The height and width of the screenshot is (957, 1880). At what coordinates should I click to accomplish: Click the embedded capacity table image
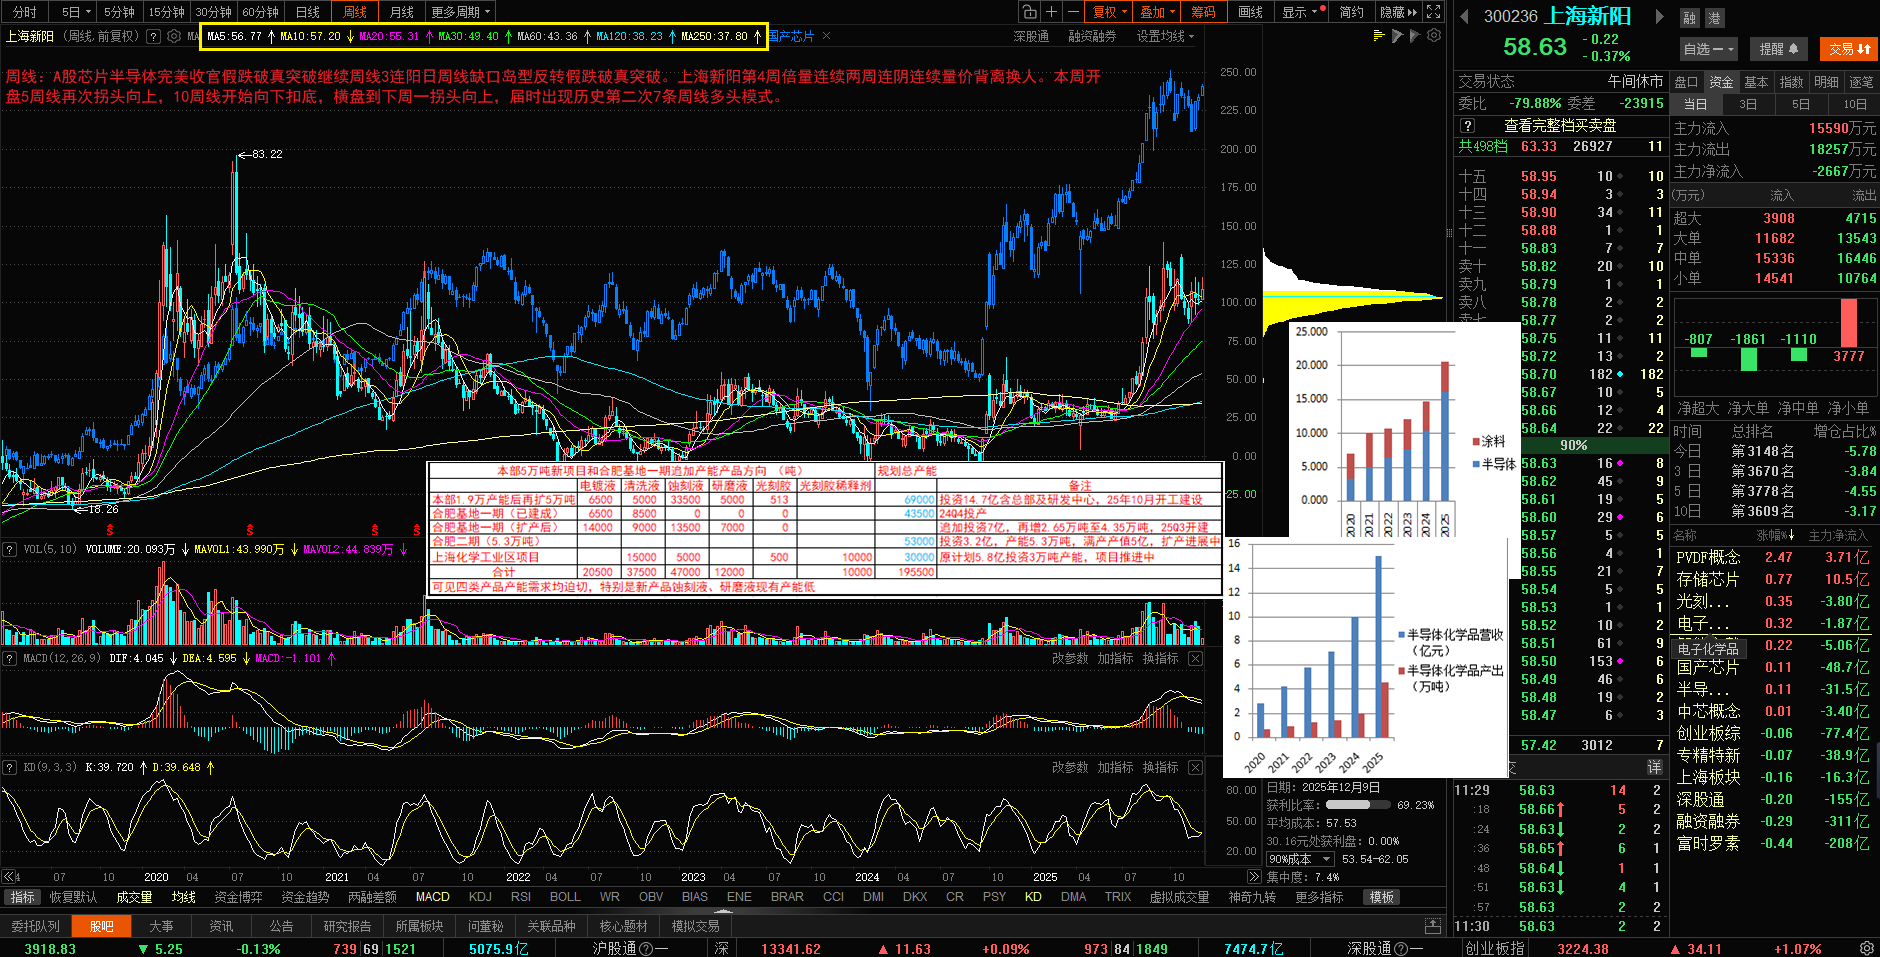tap(825, 528)
